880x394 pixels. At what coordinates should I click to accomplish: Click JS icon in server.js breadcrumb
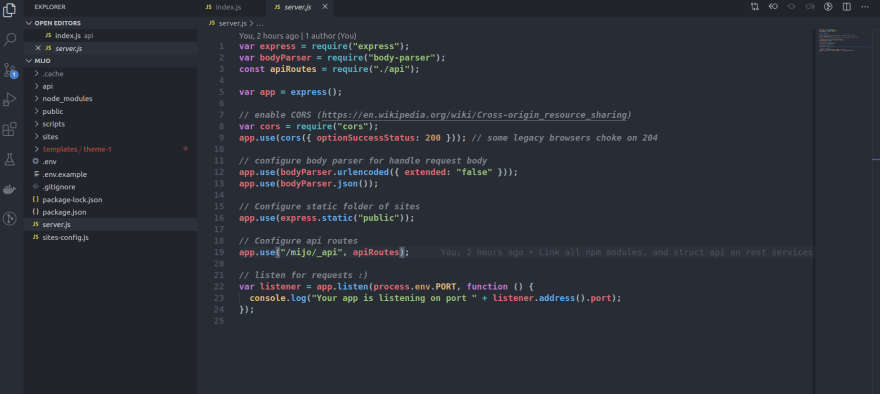point(212,23)
